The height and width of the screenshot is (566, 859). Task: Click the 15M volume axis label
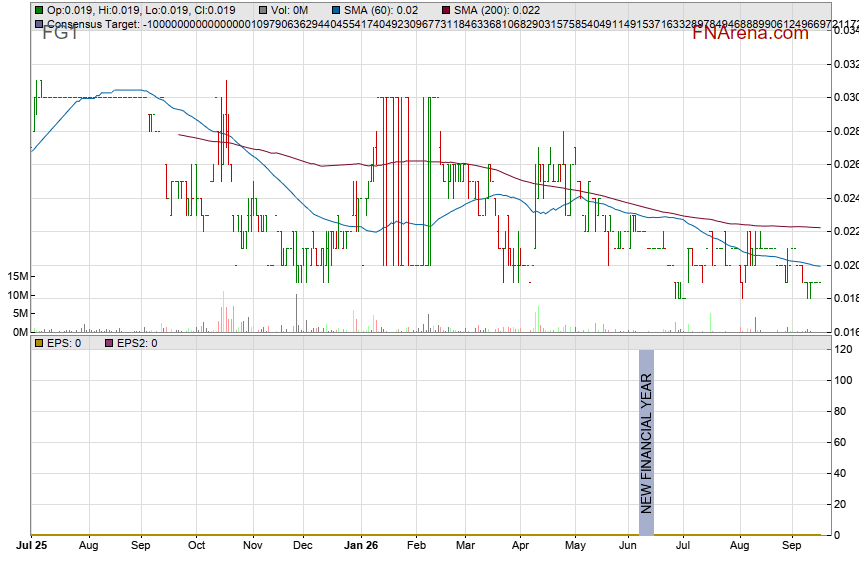click(x=18, y=277)
